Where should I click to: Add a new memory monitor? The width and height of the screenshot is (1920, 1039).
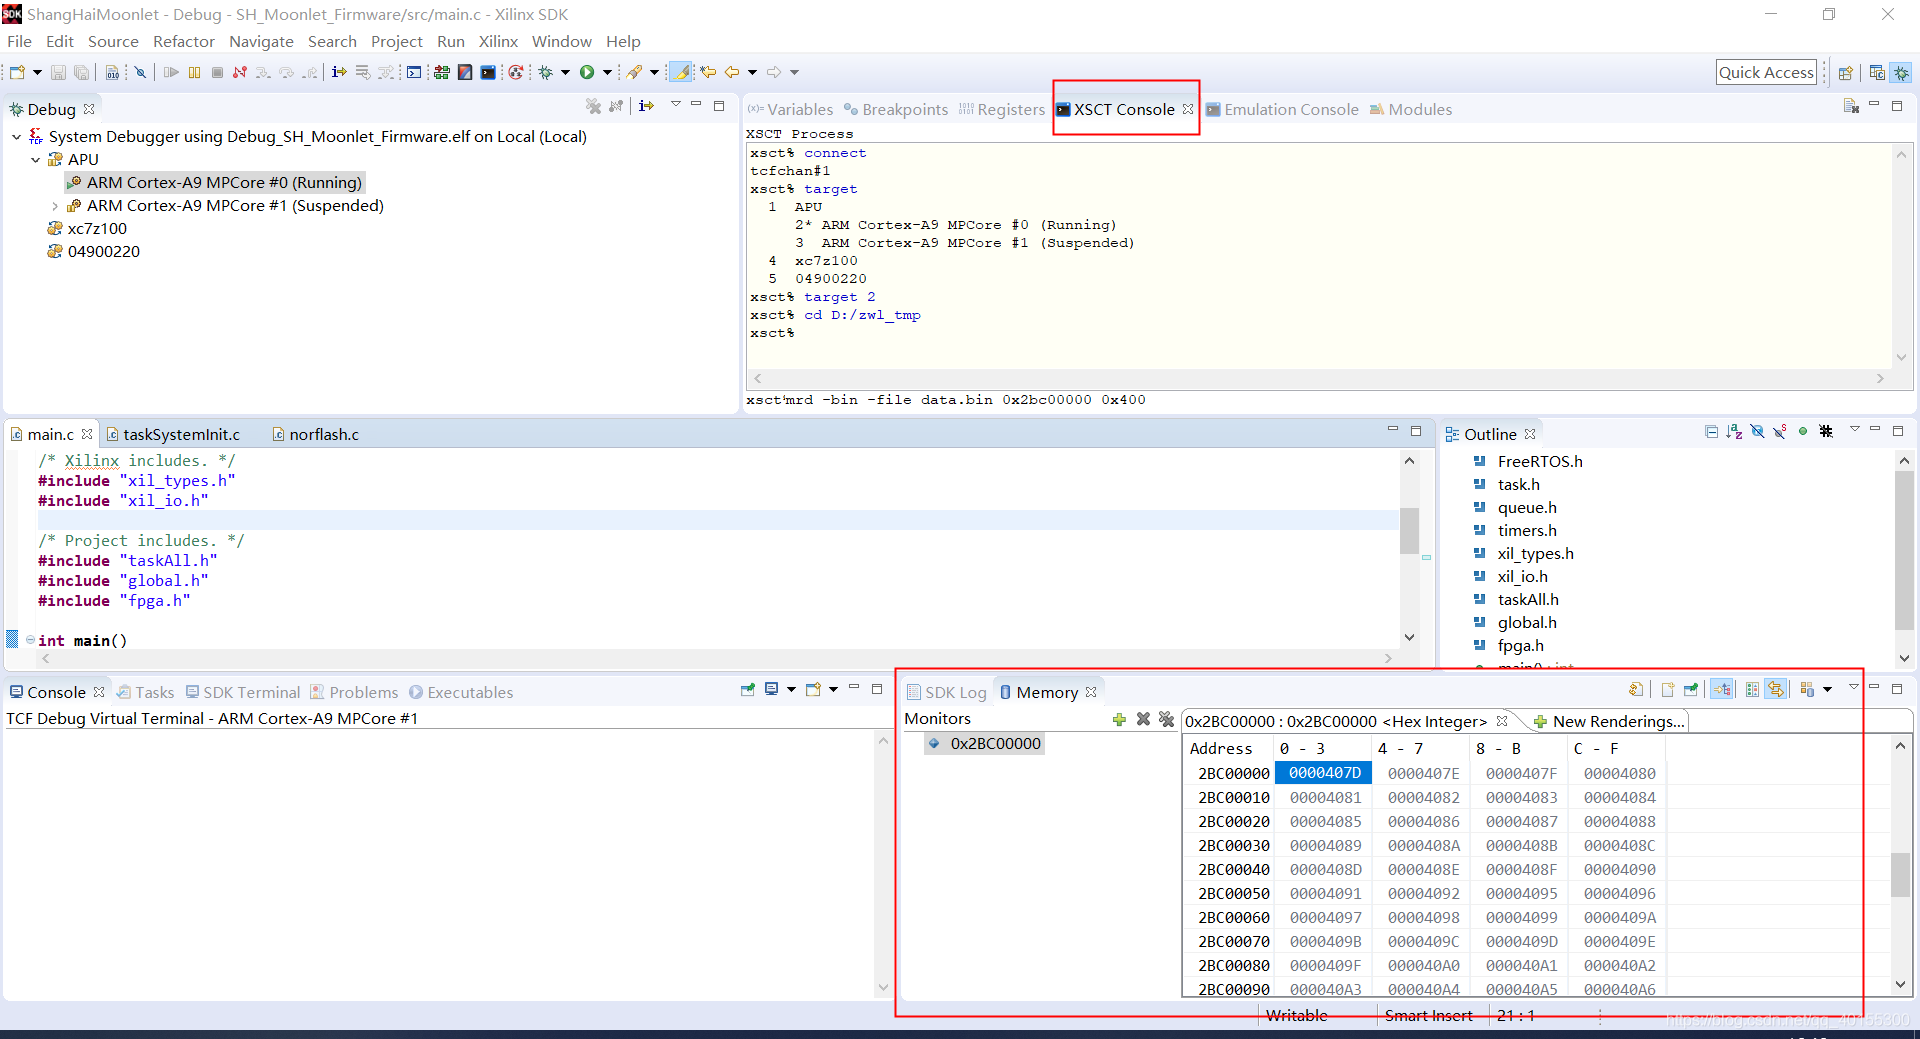(1119, 720)
